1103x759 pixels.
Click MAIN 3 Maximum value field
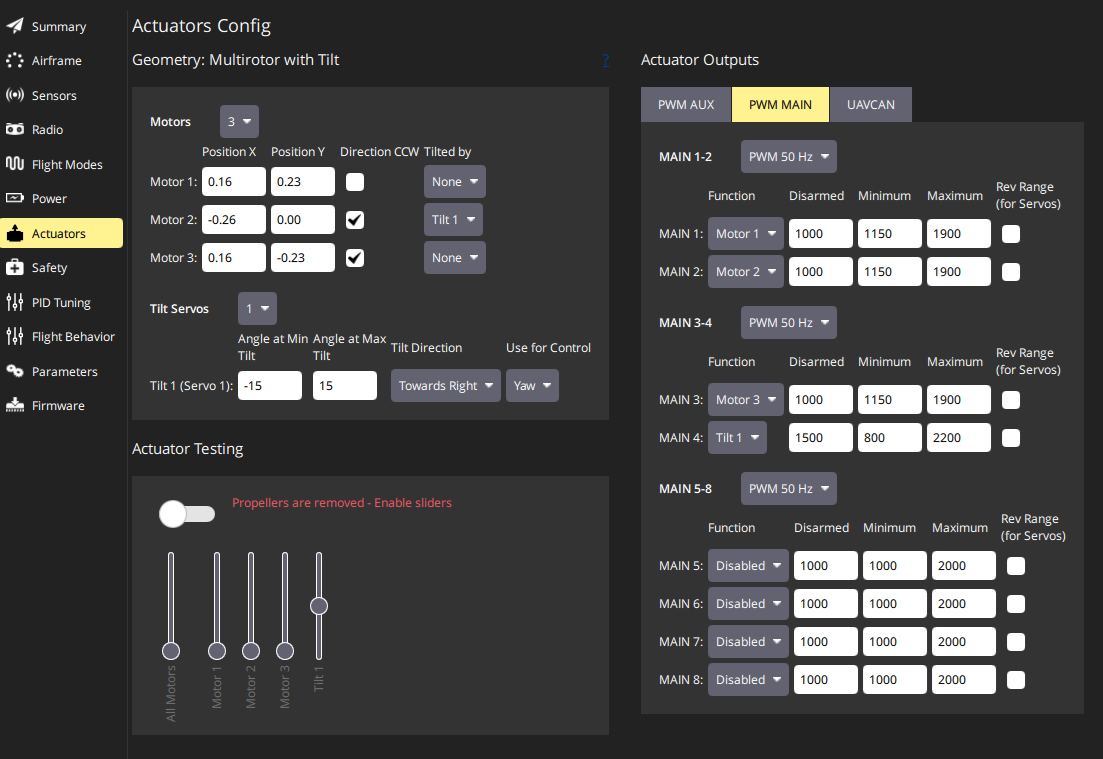tap(959, 400)
